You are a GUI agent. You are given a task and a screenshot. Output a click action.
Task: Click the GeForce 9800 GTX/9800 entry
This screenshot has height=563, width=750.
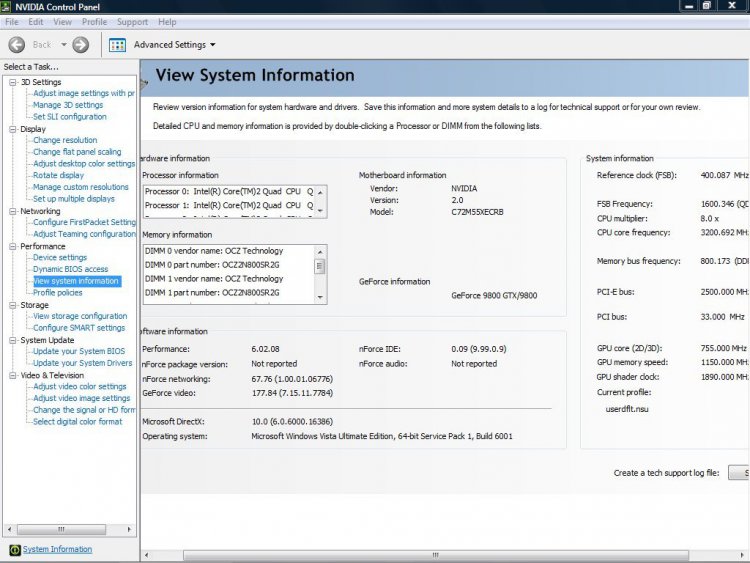coord(494,296)
